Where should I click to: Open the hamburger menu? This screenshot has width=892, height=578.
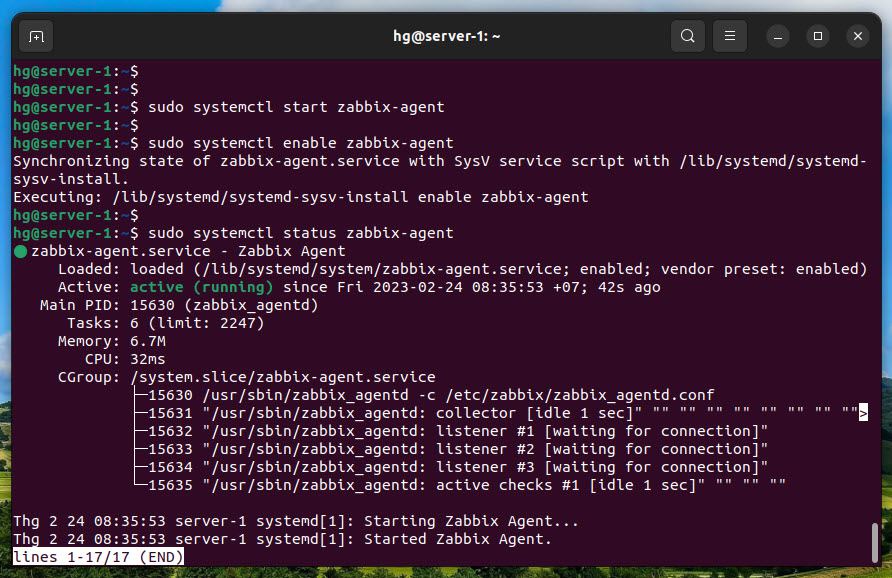(x=730, y=36)
